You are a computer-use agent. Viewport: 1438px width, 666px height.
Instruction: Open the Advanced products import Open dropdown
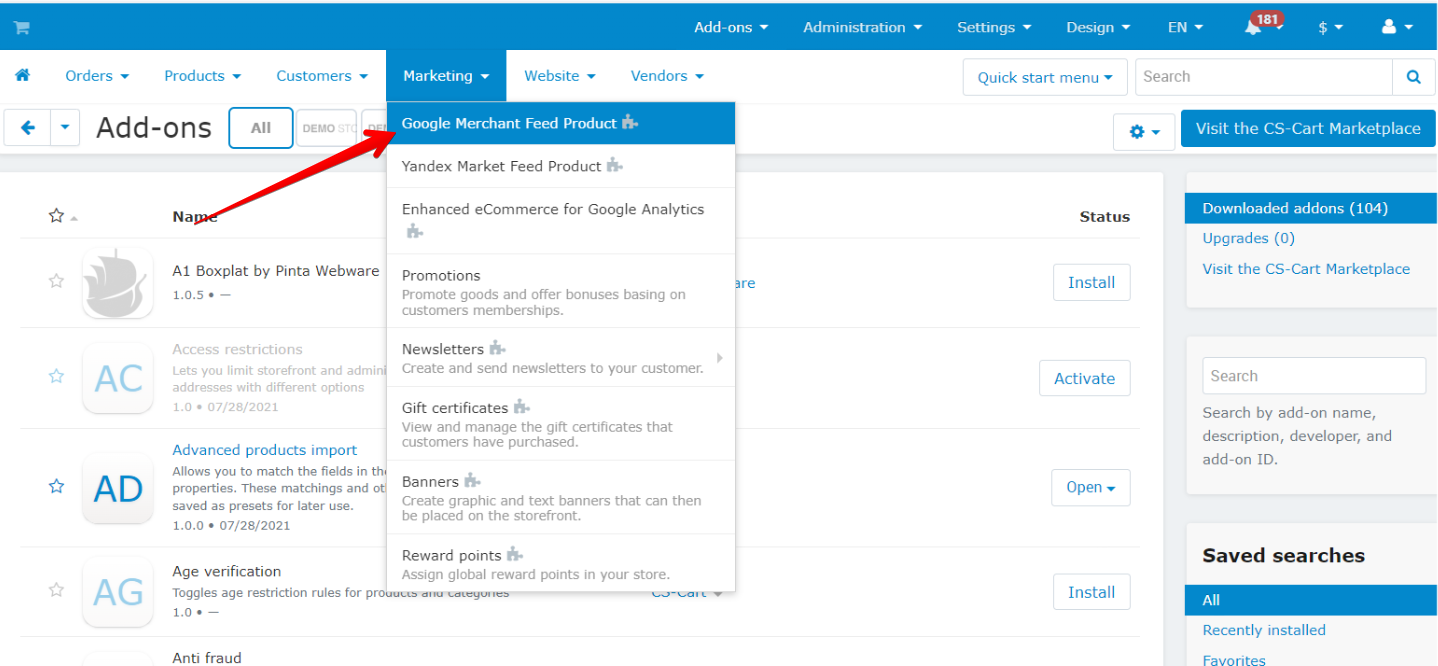click(1091, 487)
